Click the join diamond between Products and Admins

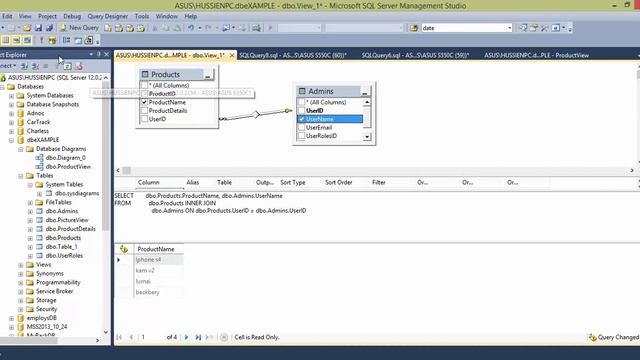(256, 115)
